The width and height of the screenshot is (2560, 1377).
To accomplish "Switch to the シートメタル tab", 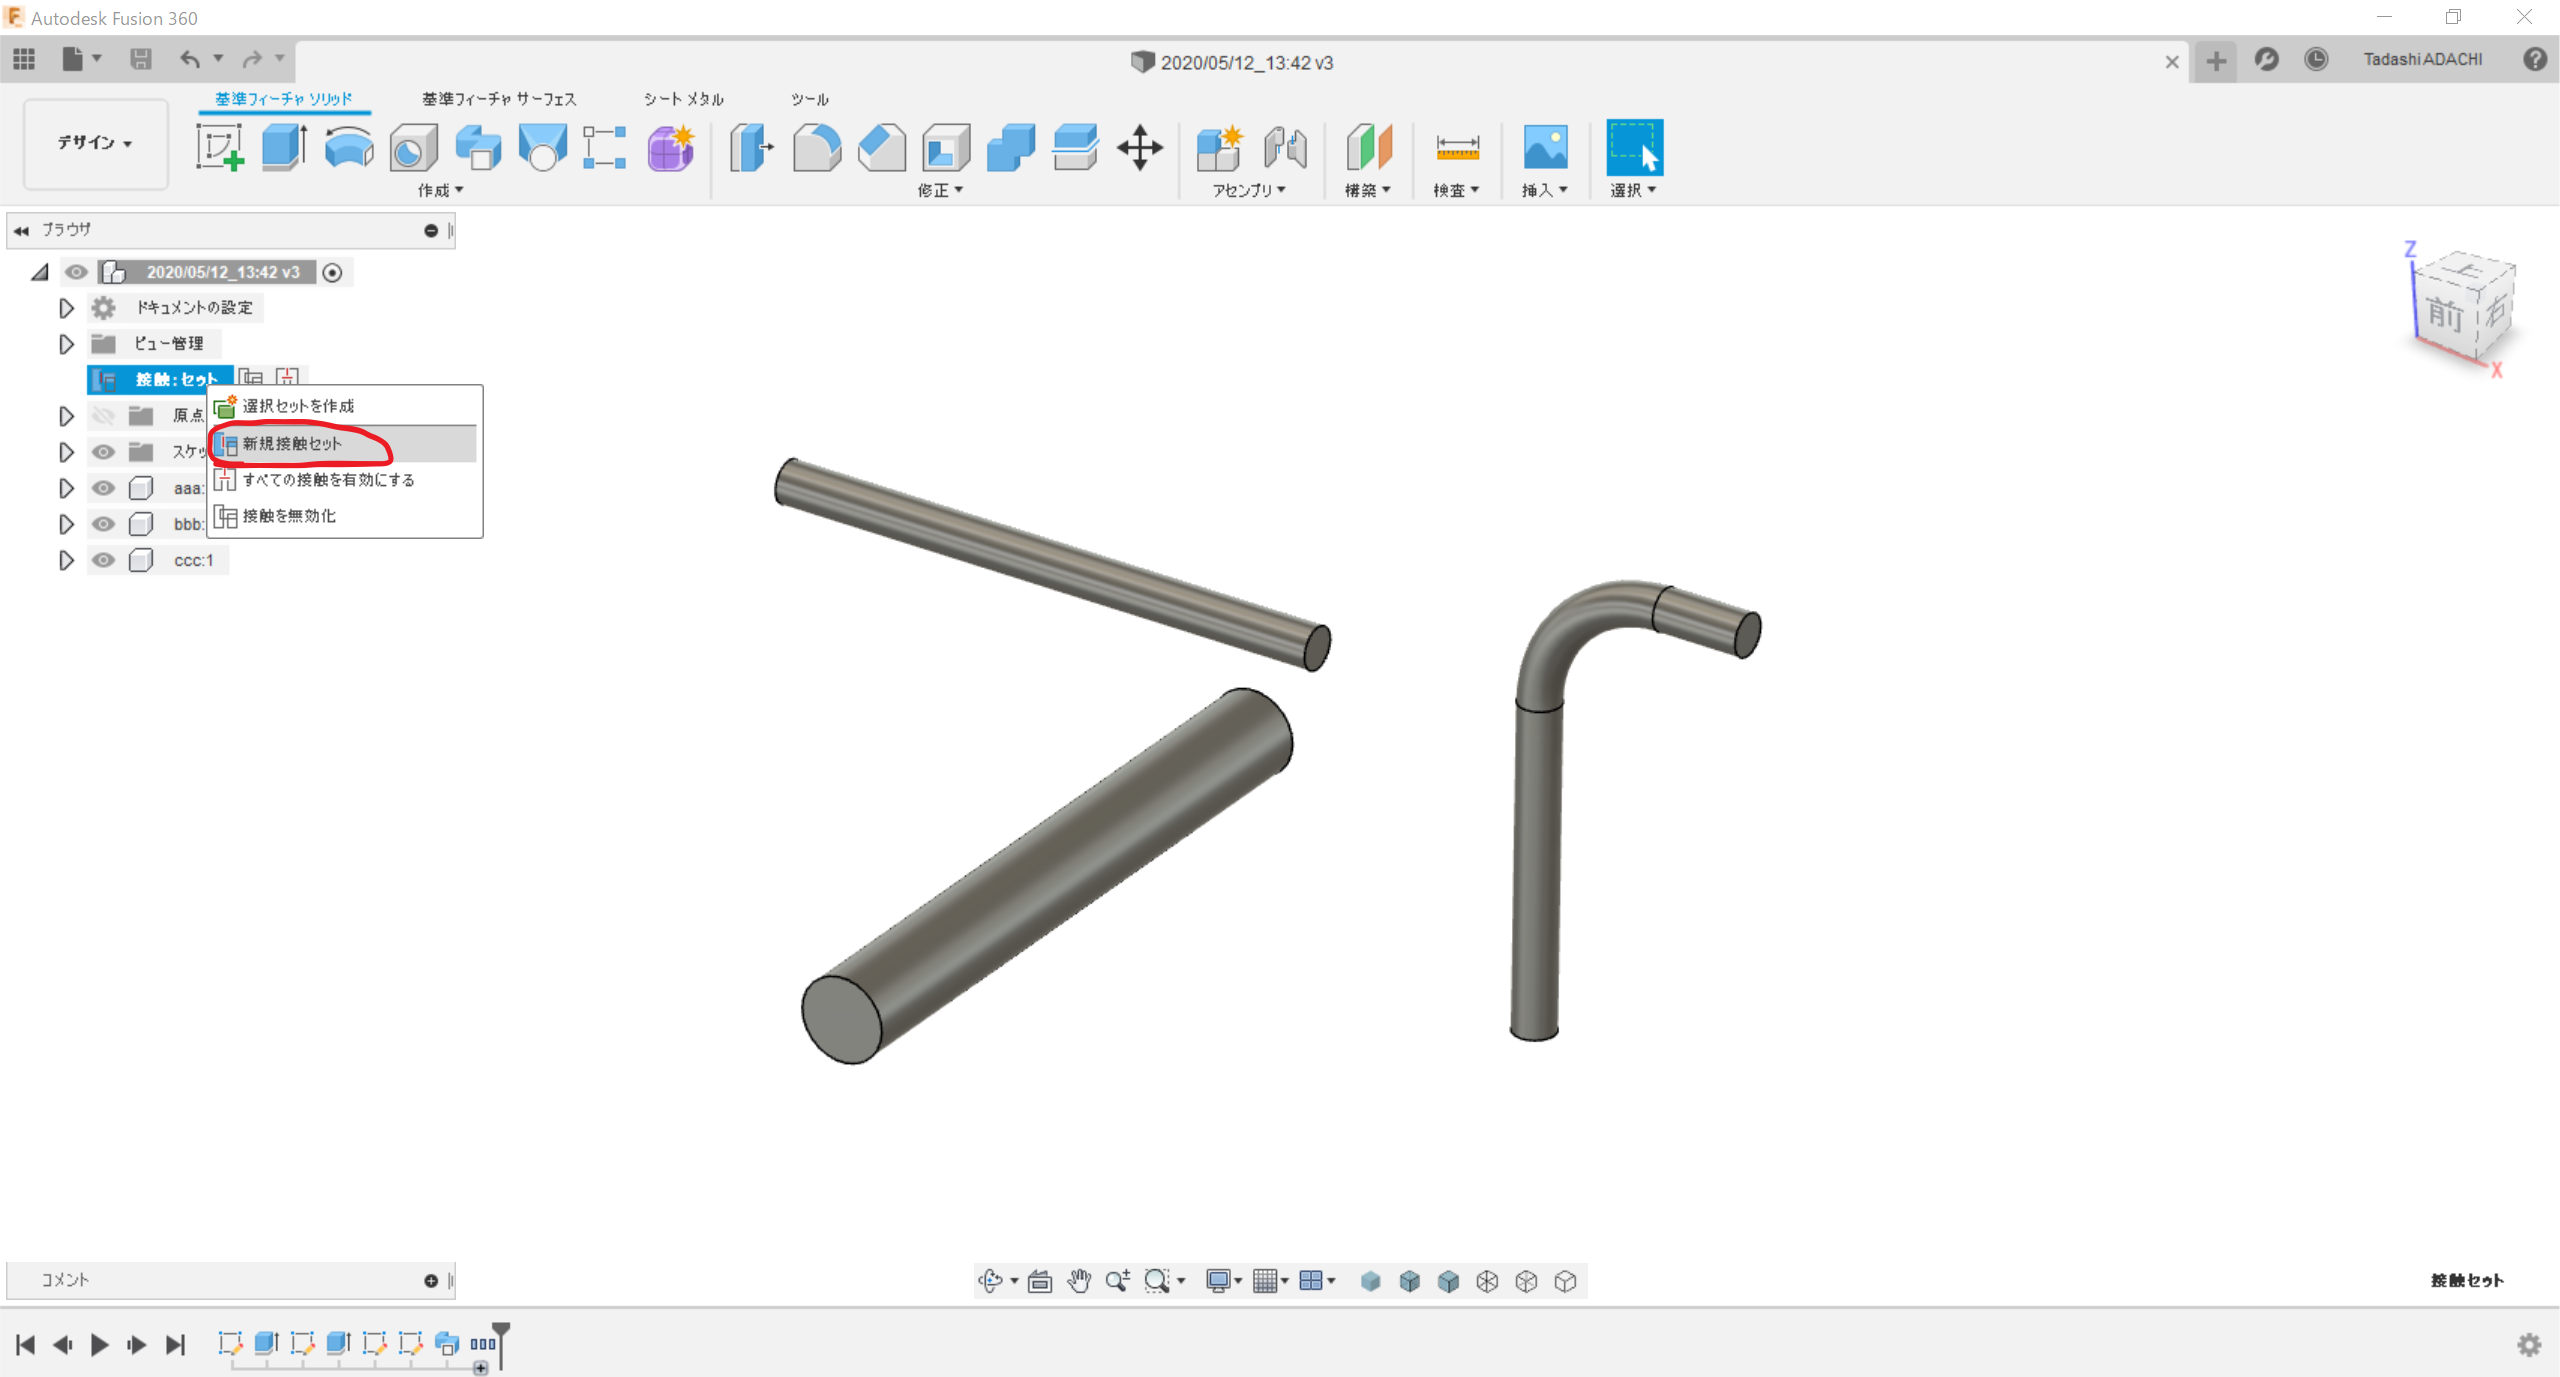I will [x=684, y=99].
